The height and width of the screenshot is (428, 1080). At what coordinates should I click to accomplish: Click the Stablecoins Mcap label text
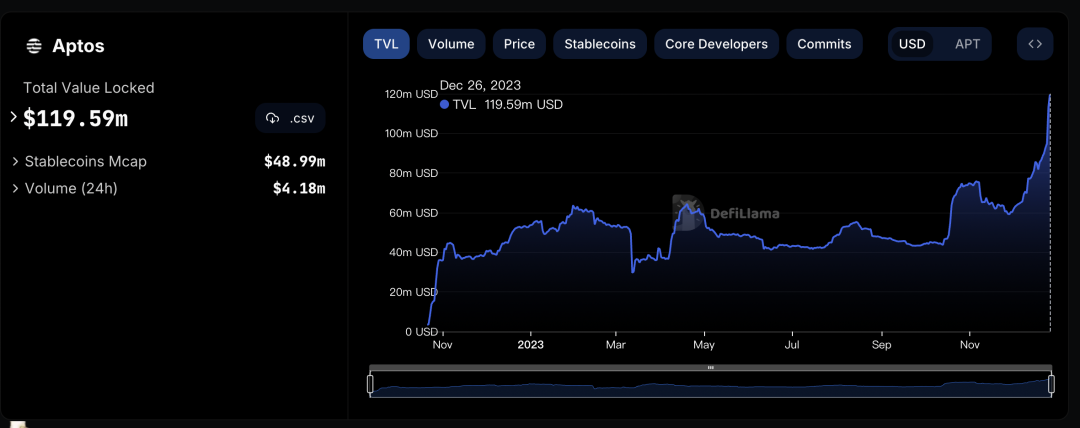click(85, 161)
